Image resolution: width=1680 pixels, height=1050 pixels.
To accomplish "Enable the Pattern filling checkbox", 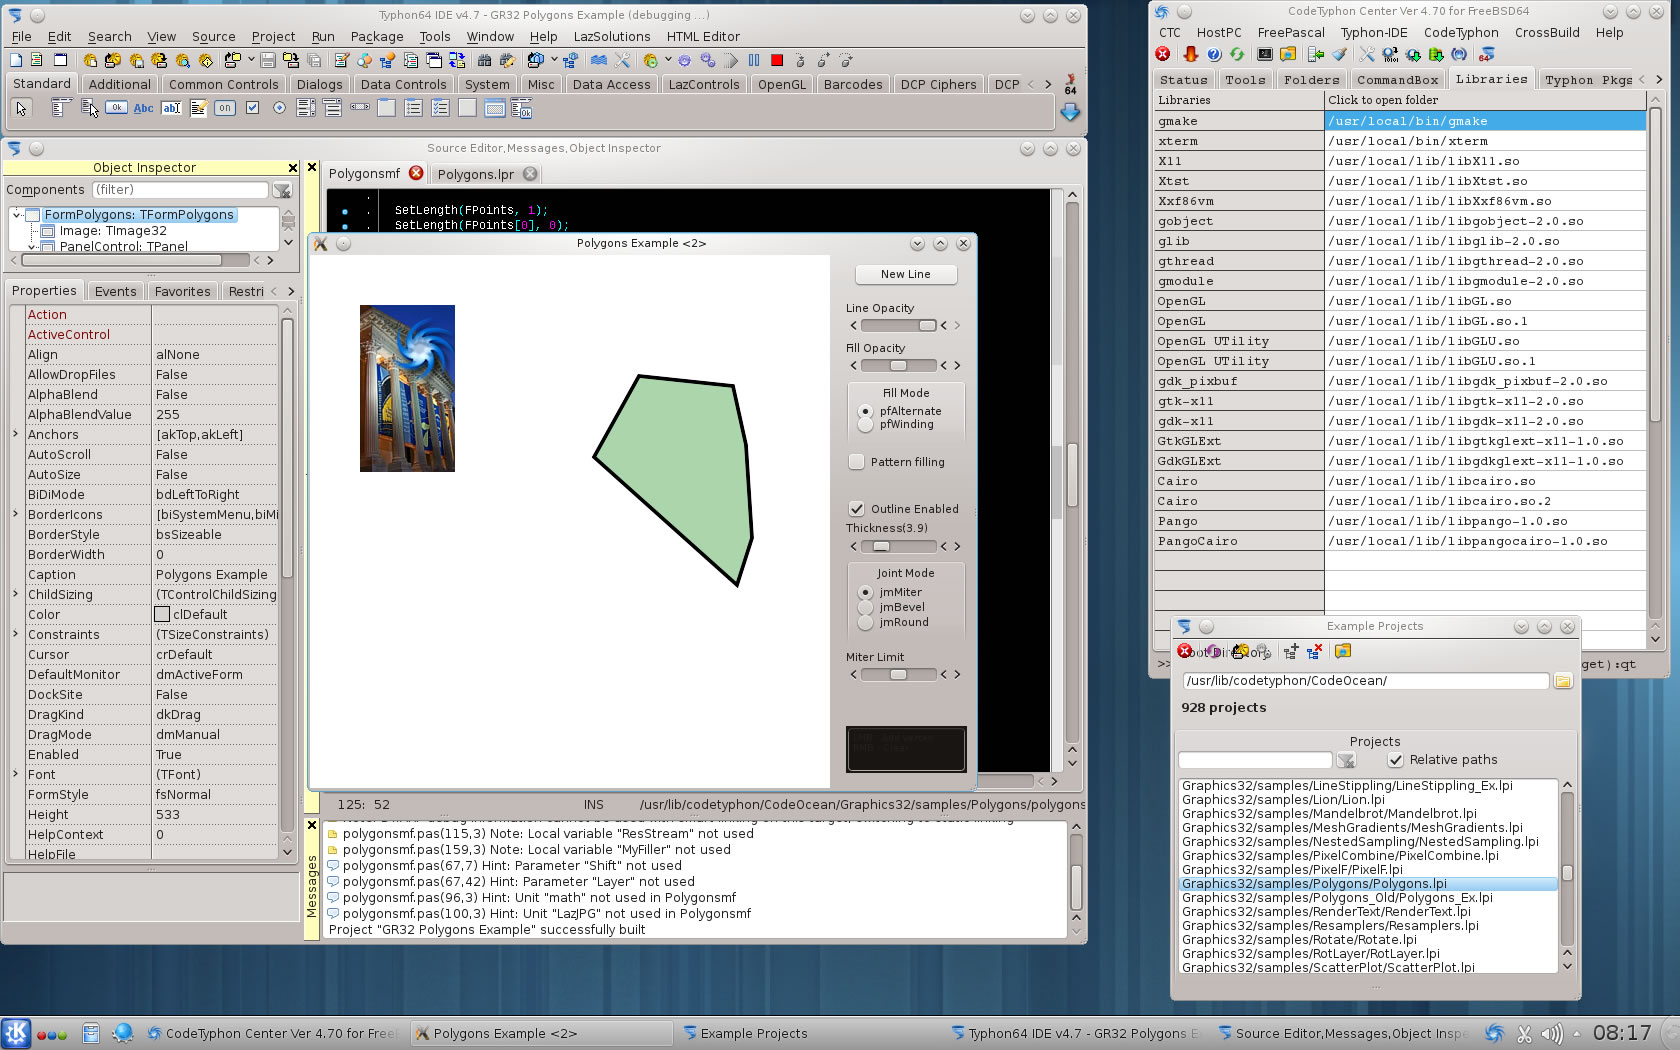I will [857, 462].
